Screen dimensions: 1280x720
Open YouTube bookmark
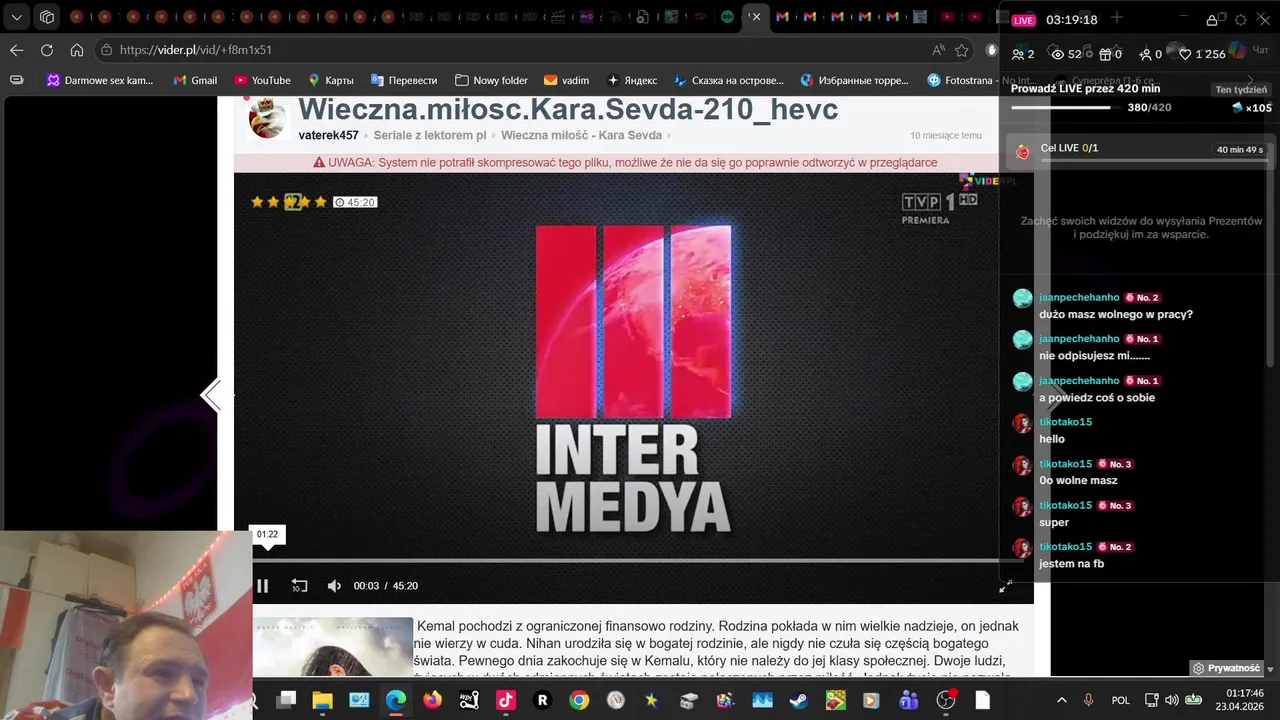tap(262, 80)
